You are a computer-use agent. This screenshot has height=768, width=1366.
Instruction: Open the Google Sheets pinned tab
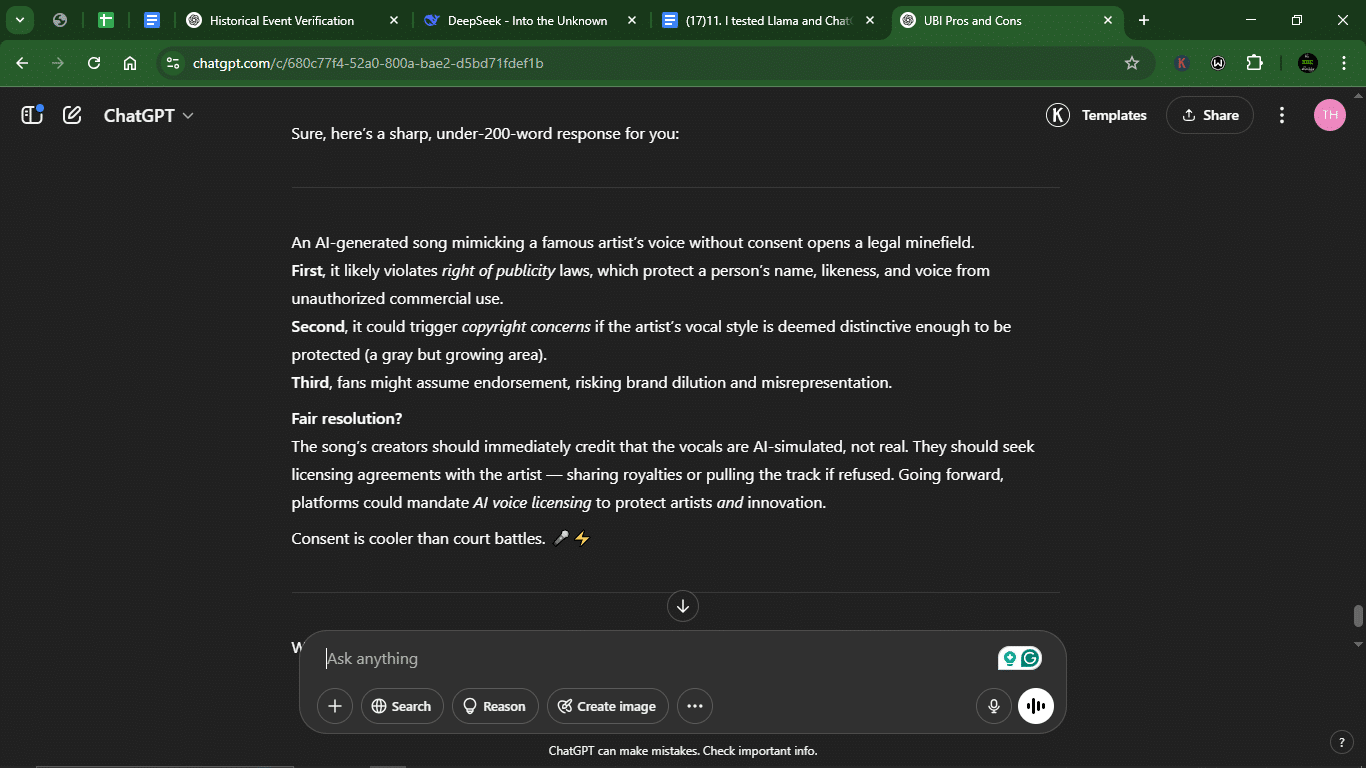click(x=105, y=20)
